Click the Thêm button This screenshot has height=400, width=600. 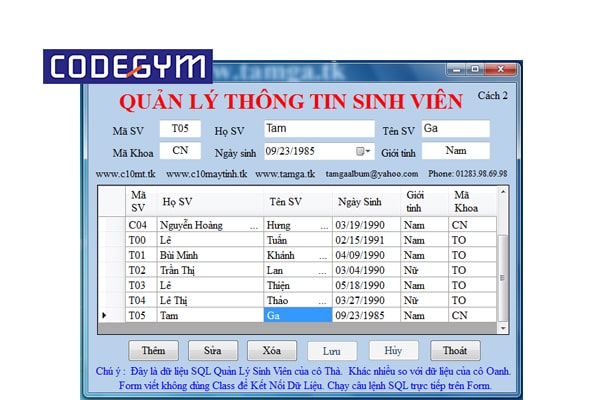[x=153, y=351]
